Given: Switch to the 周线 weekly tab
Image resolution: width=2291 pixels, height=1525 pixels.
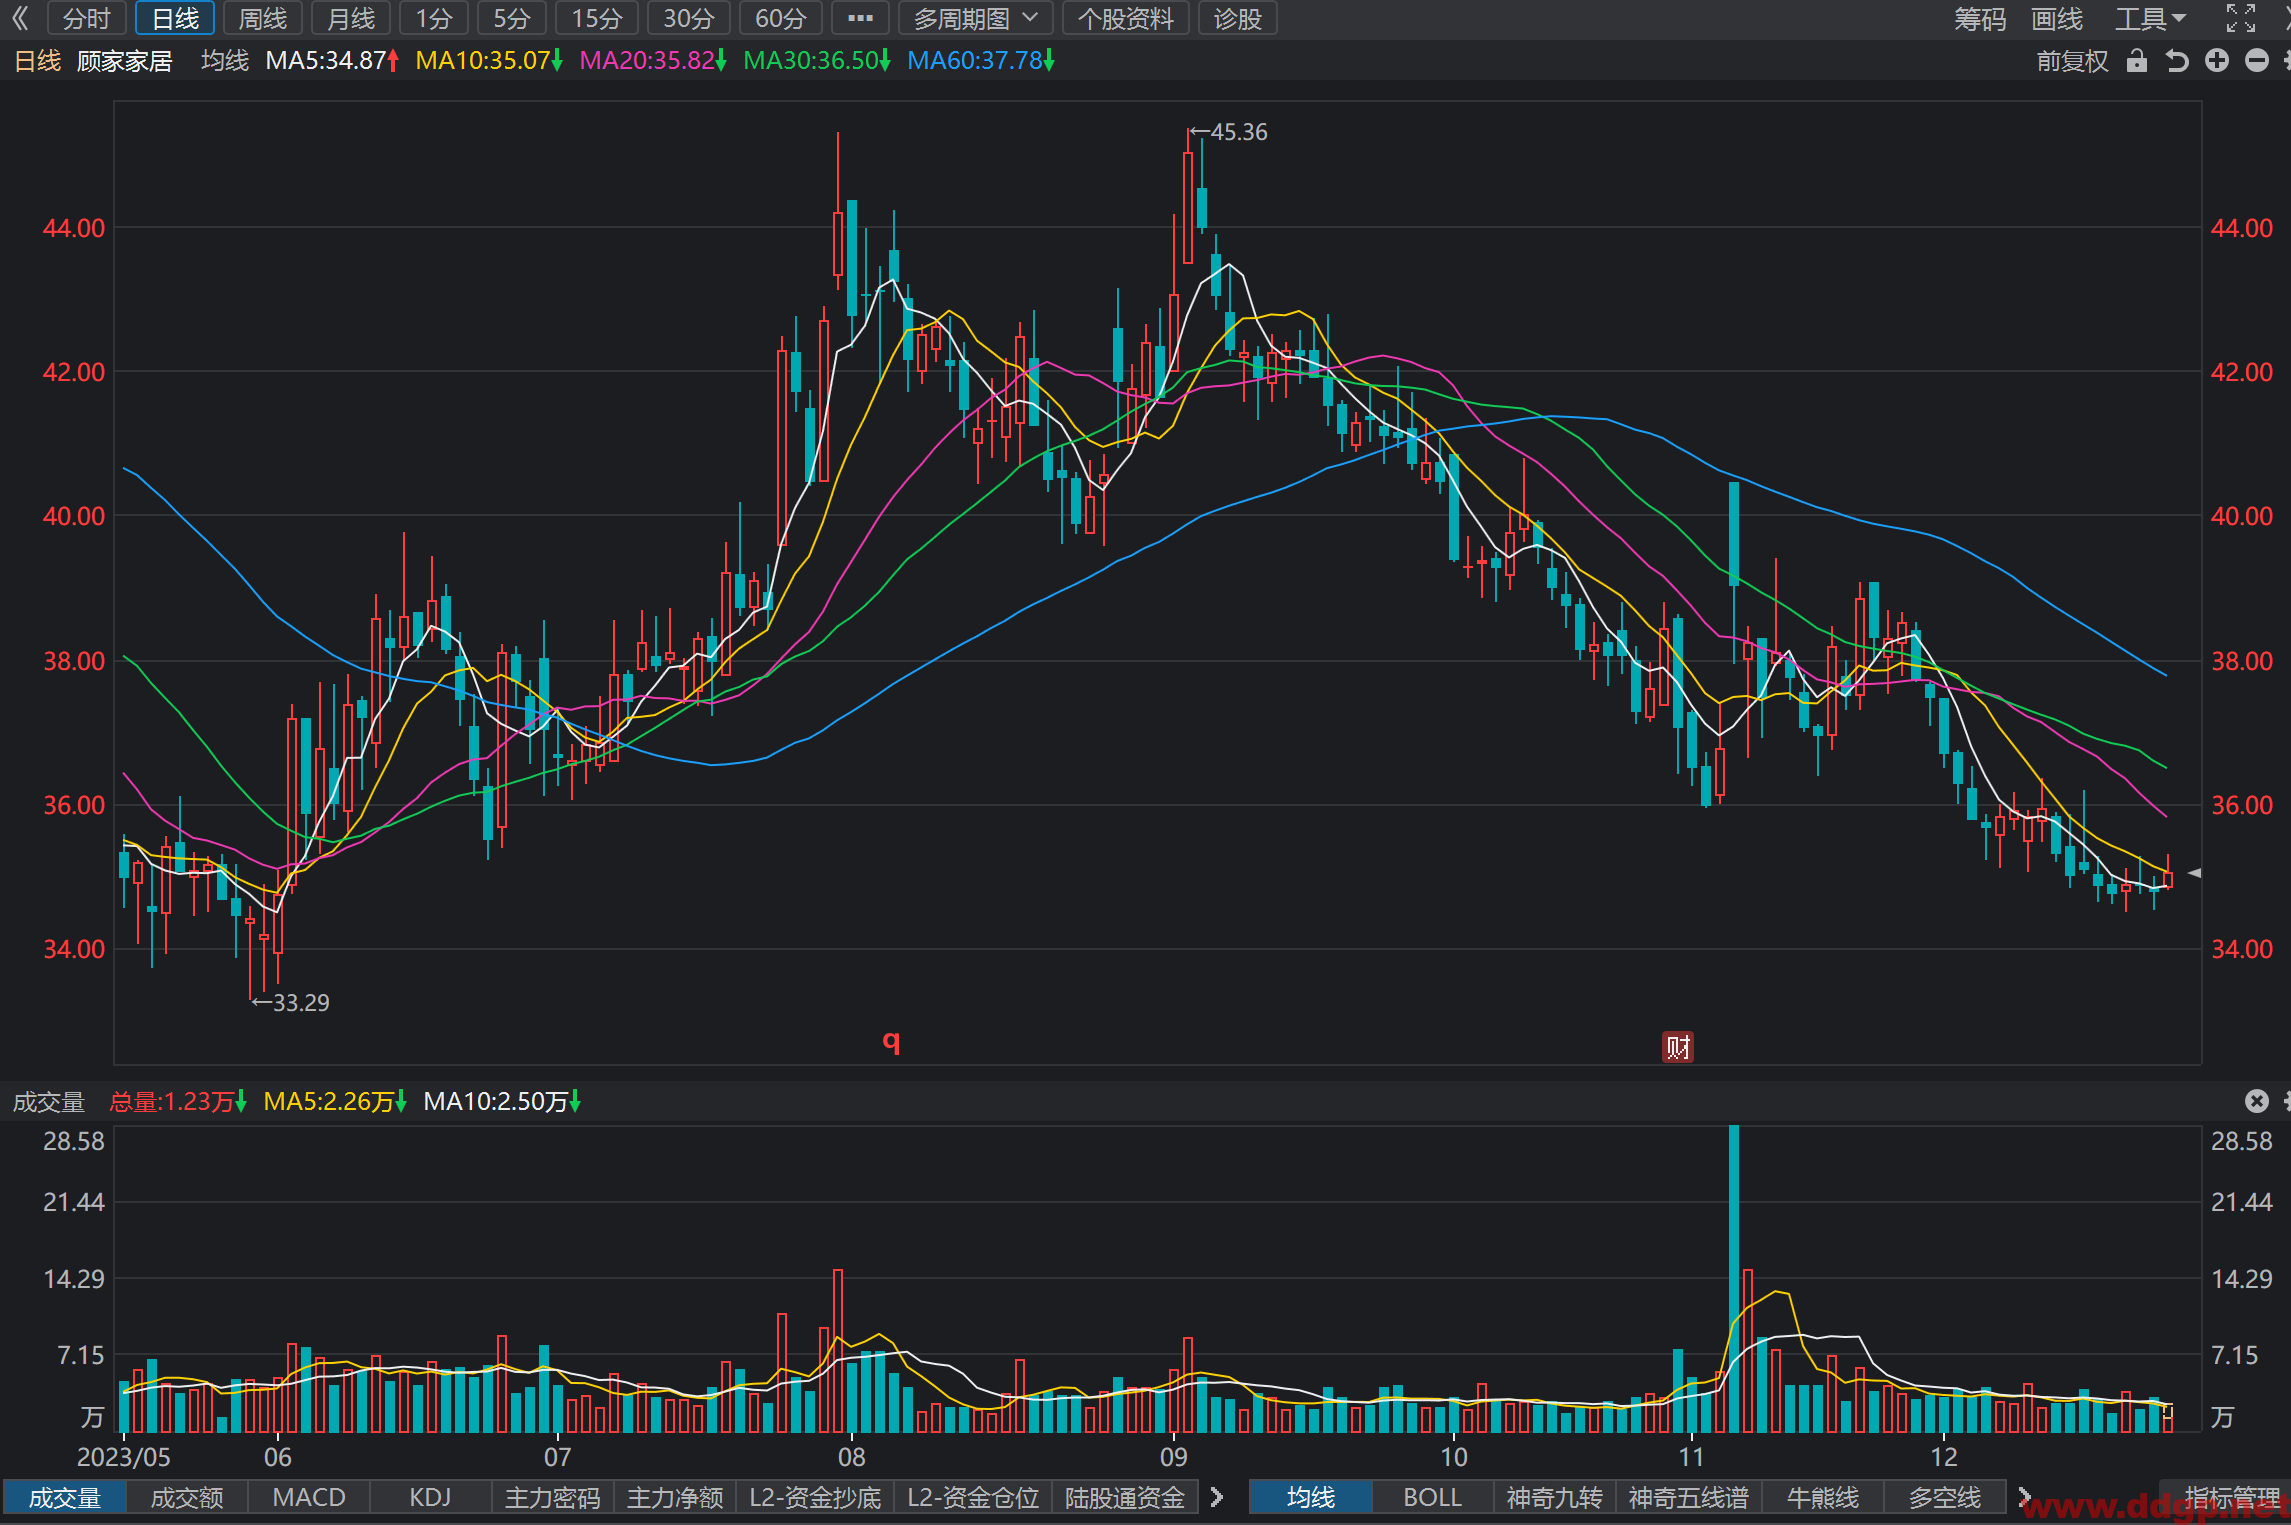Looking at the screenshot, I should [x=263, y=18].
